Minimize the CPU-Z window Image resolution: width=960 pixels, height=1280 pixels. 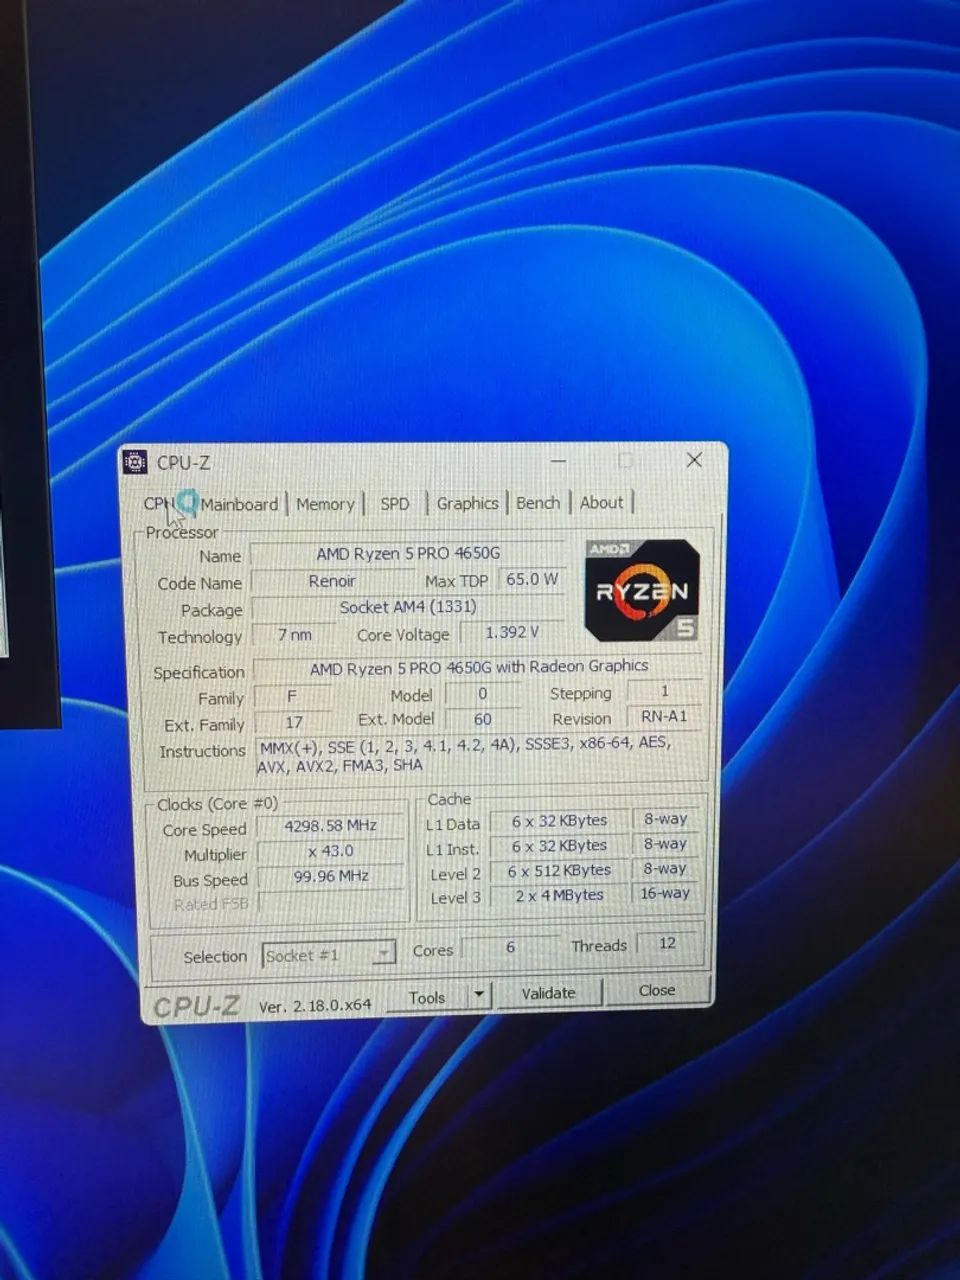click(x=558, y=461)
